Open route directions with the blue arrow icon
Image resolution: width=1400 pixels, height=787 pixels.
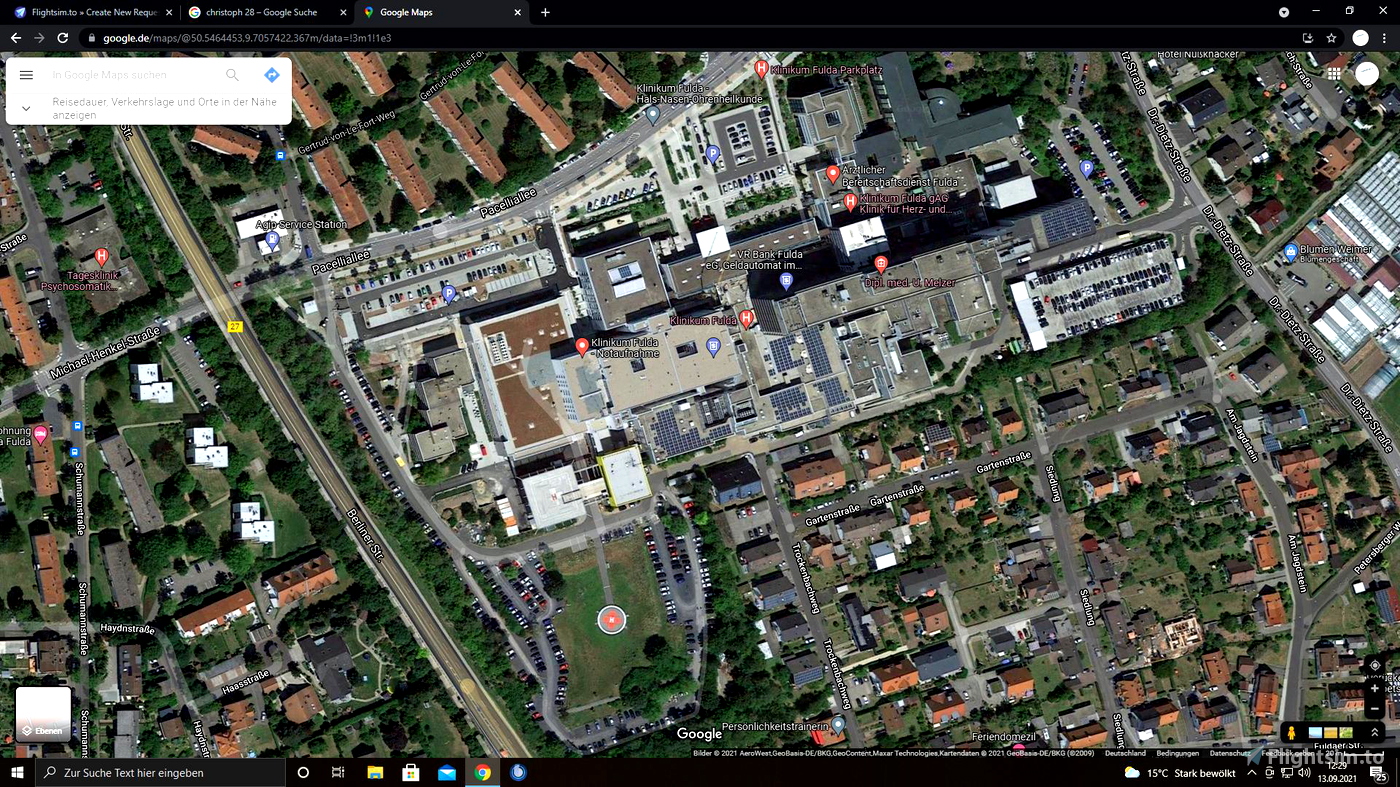click(x=271, y=75)
